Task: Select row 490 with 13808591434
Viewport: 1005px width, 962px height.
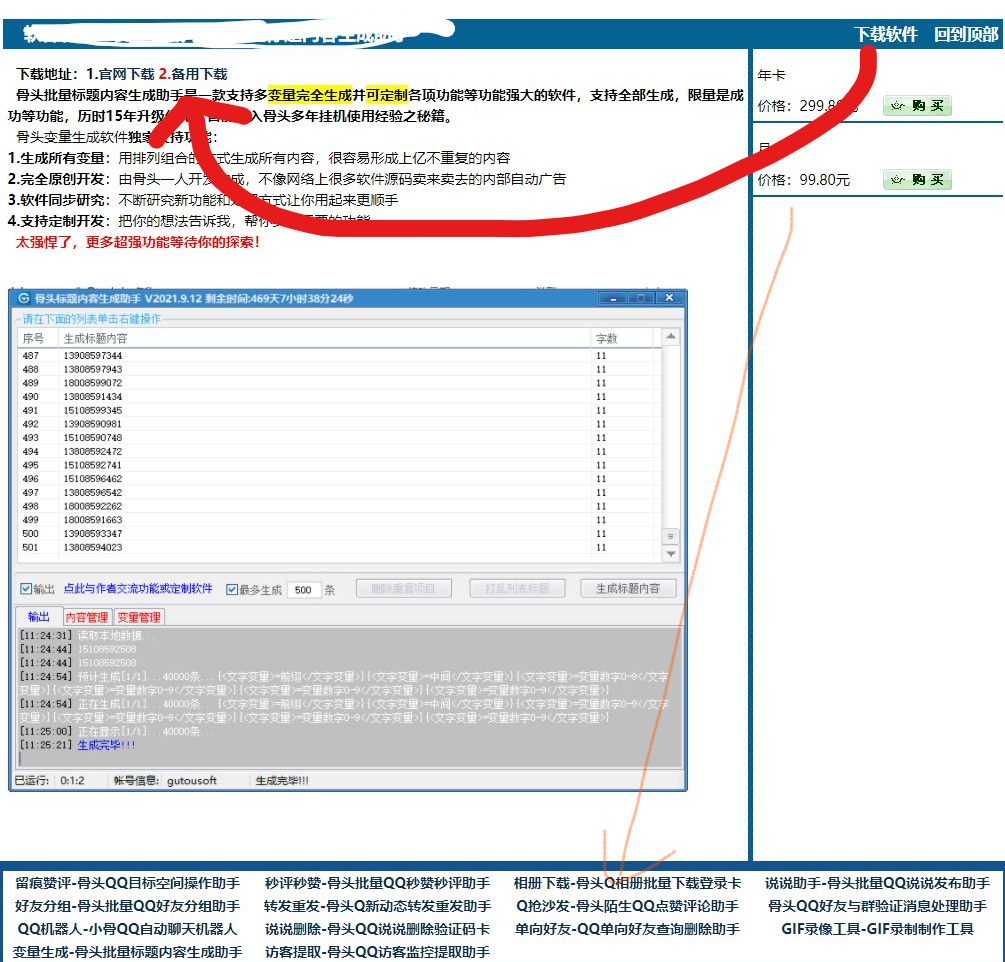Action: (338, 397)
